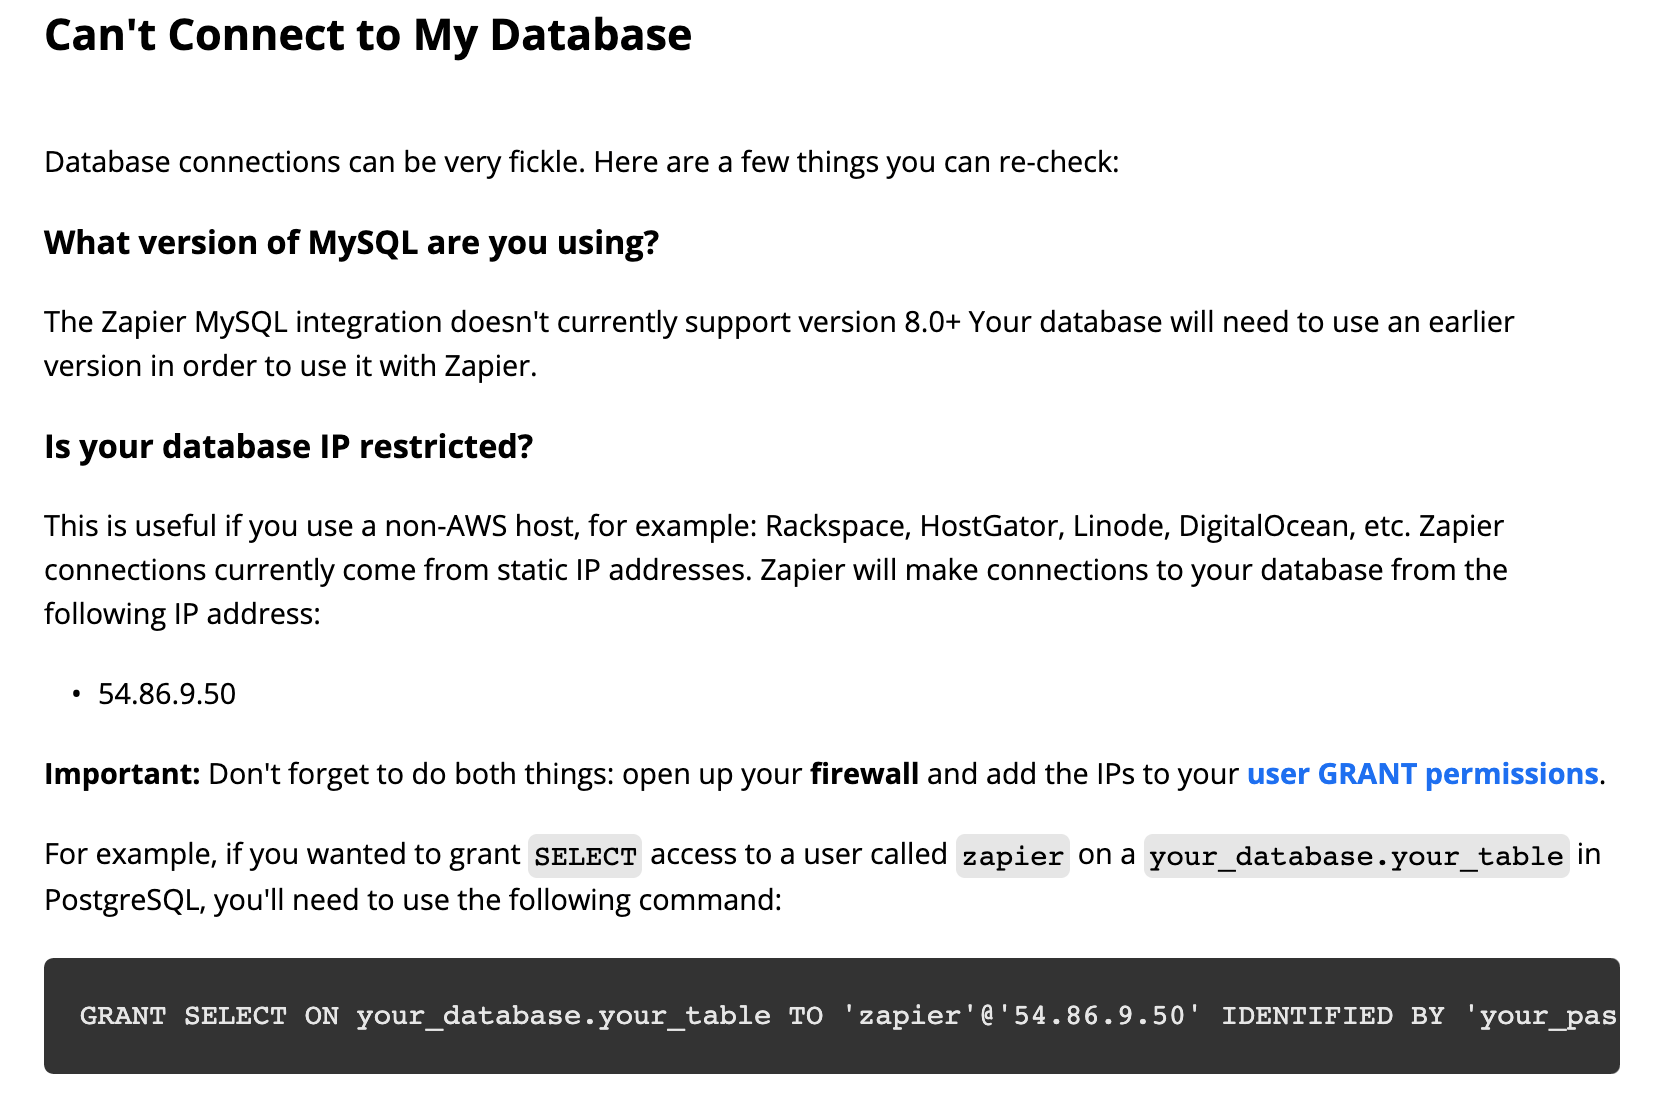1680x1112 pixels.
Task: Click the SELECT inline code snippet
Action: [x=585, y=856]
